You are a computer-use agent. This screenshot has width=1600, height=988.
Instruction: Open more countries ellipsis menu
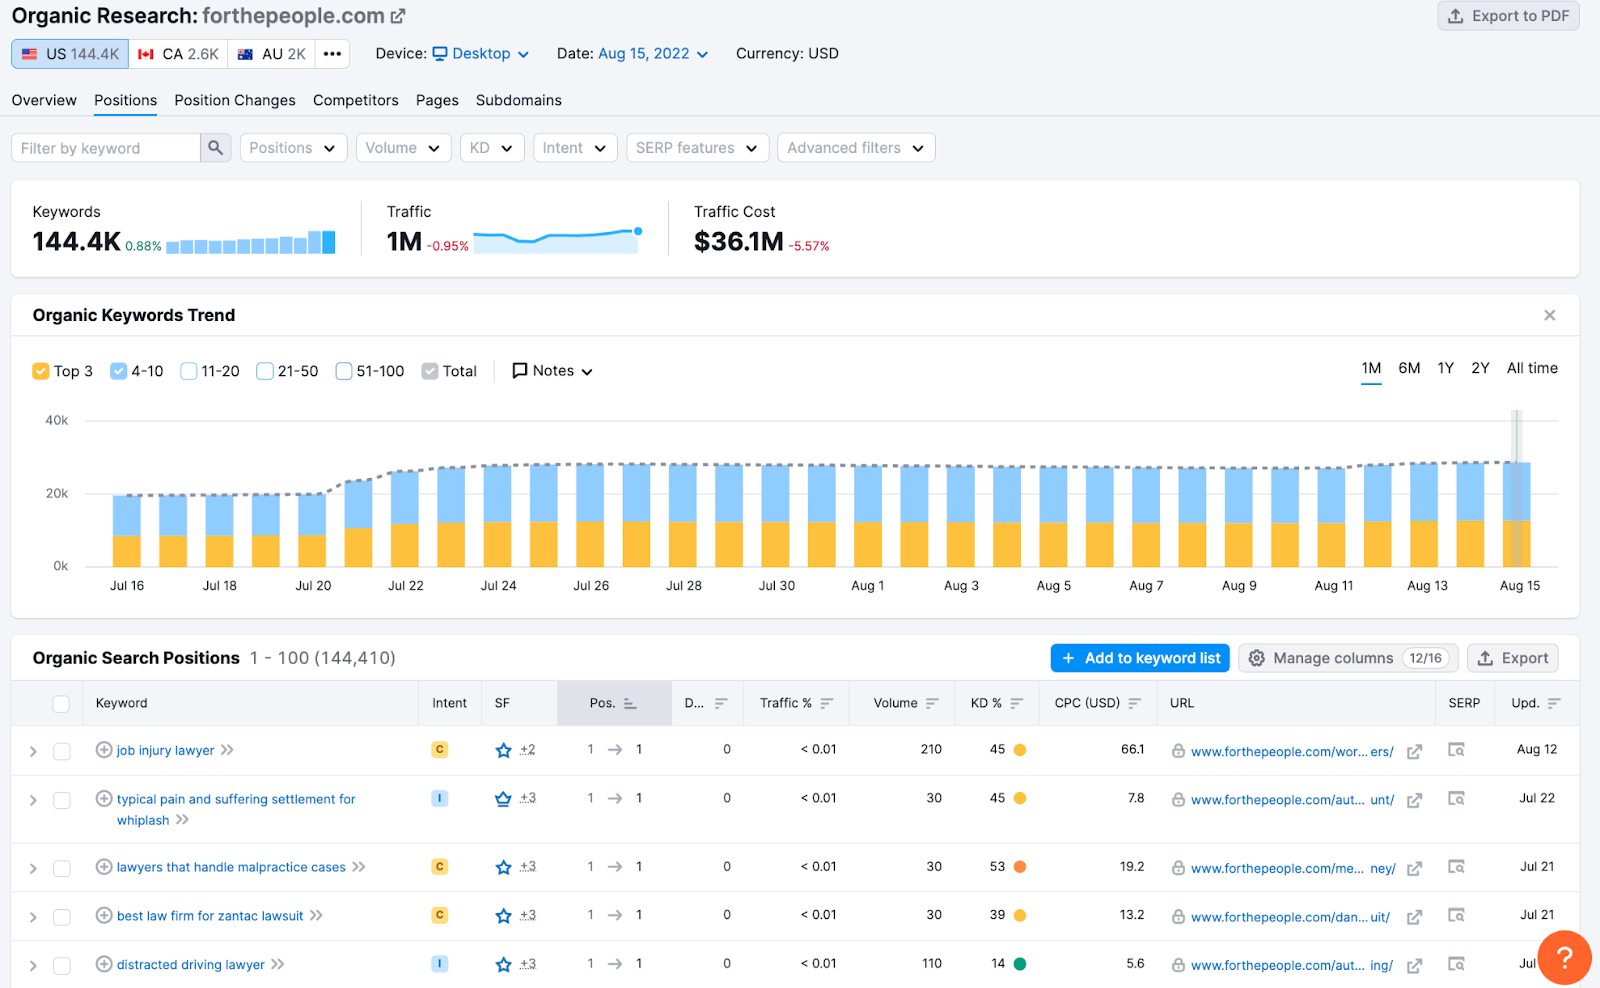(332, 54)
